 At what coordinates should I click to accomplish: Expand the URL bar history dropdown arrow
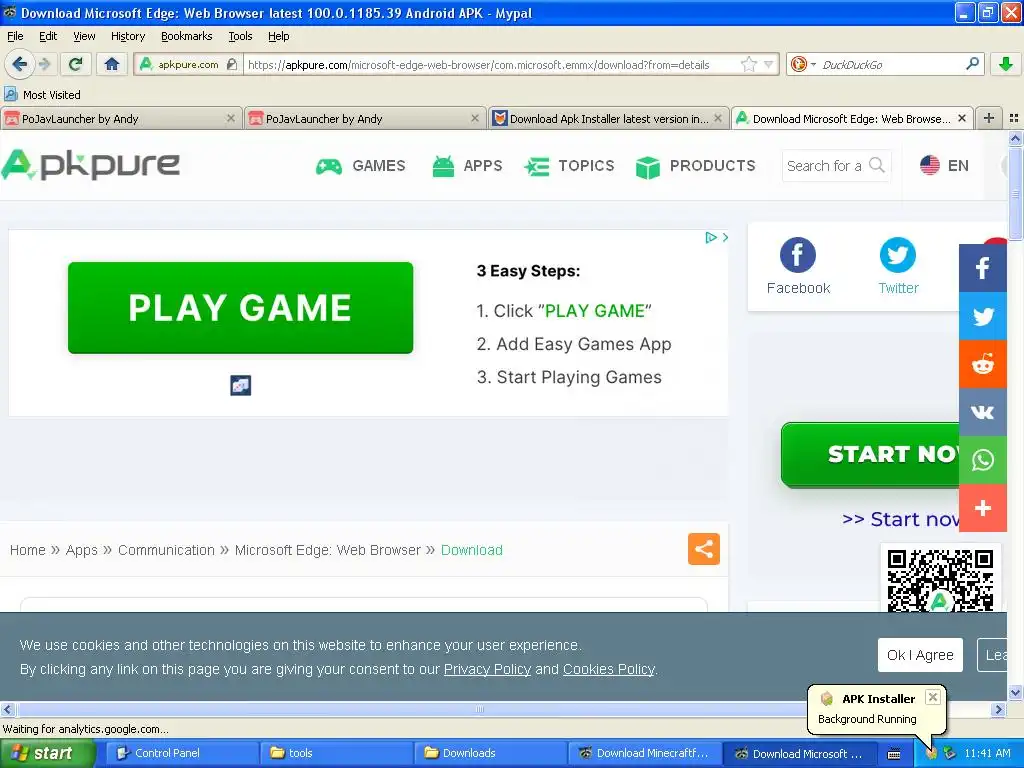[769, 64]
